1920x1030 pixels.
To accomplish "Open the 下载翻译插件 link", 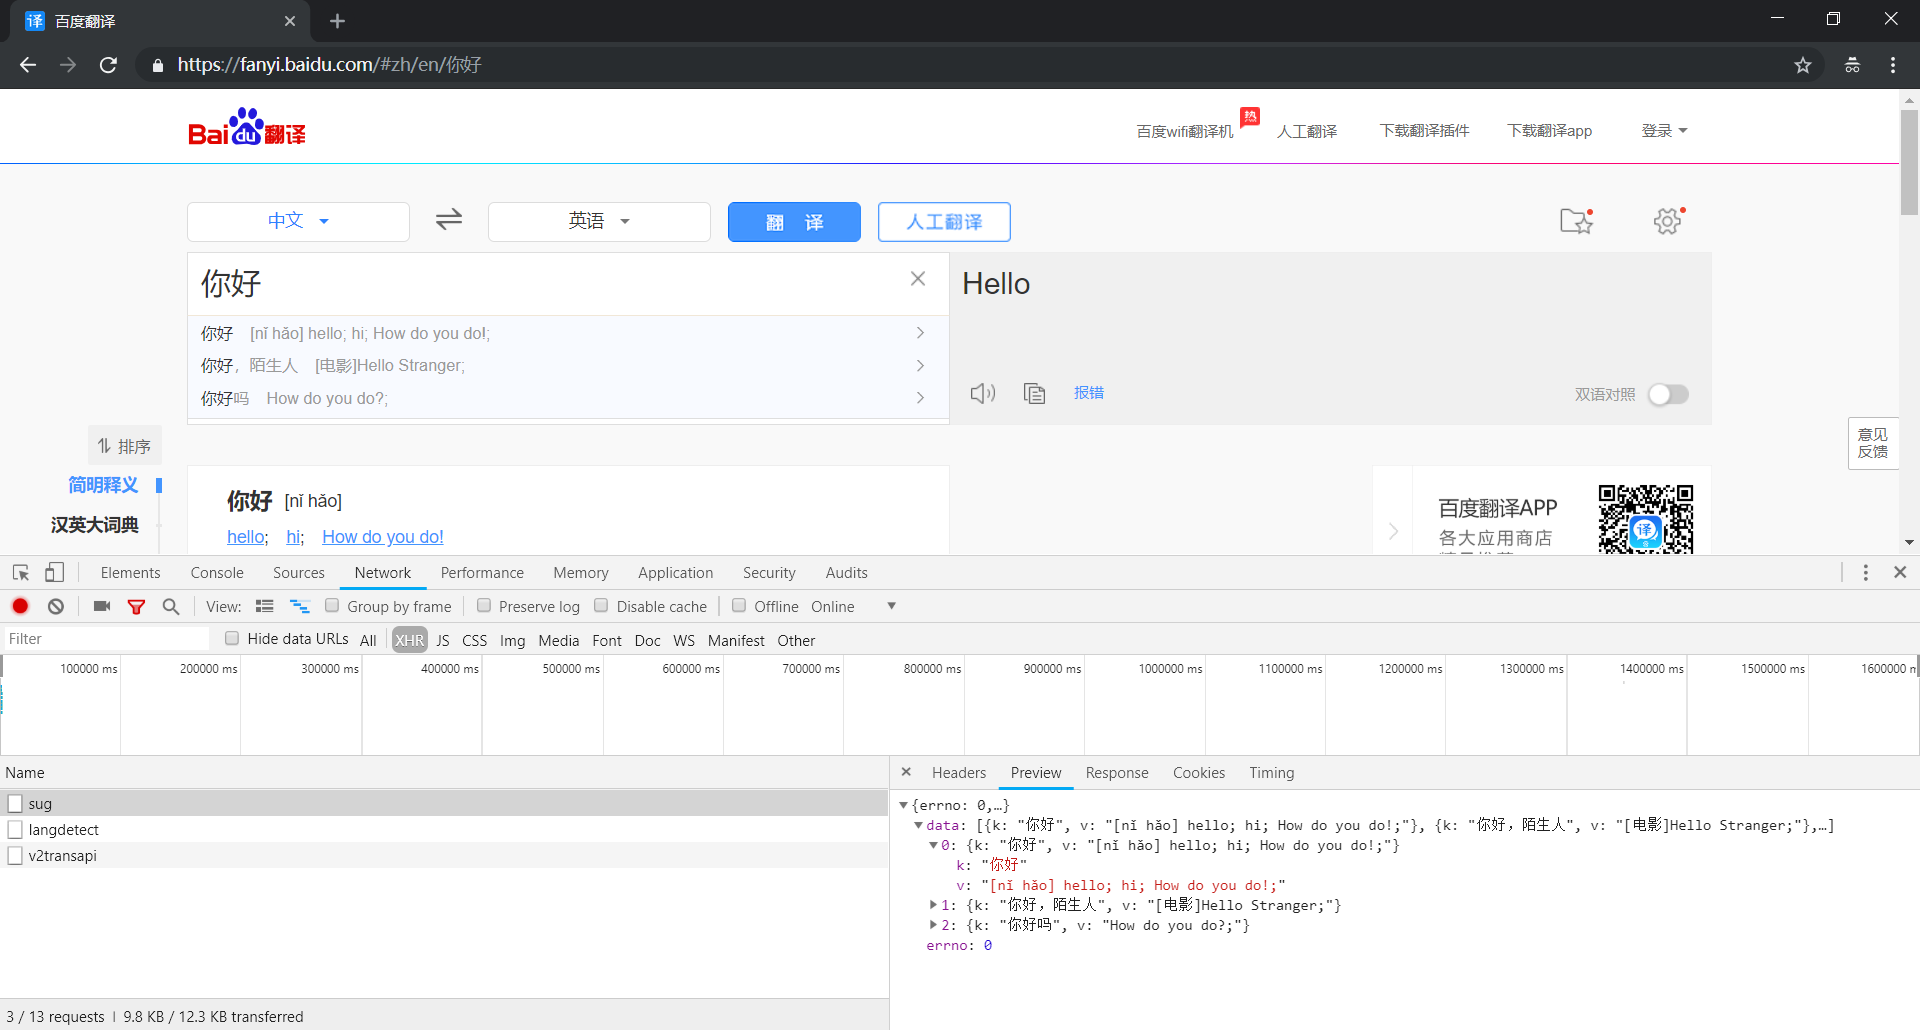I will [1424, 131].
